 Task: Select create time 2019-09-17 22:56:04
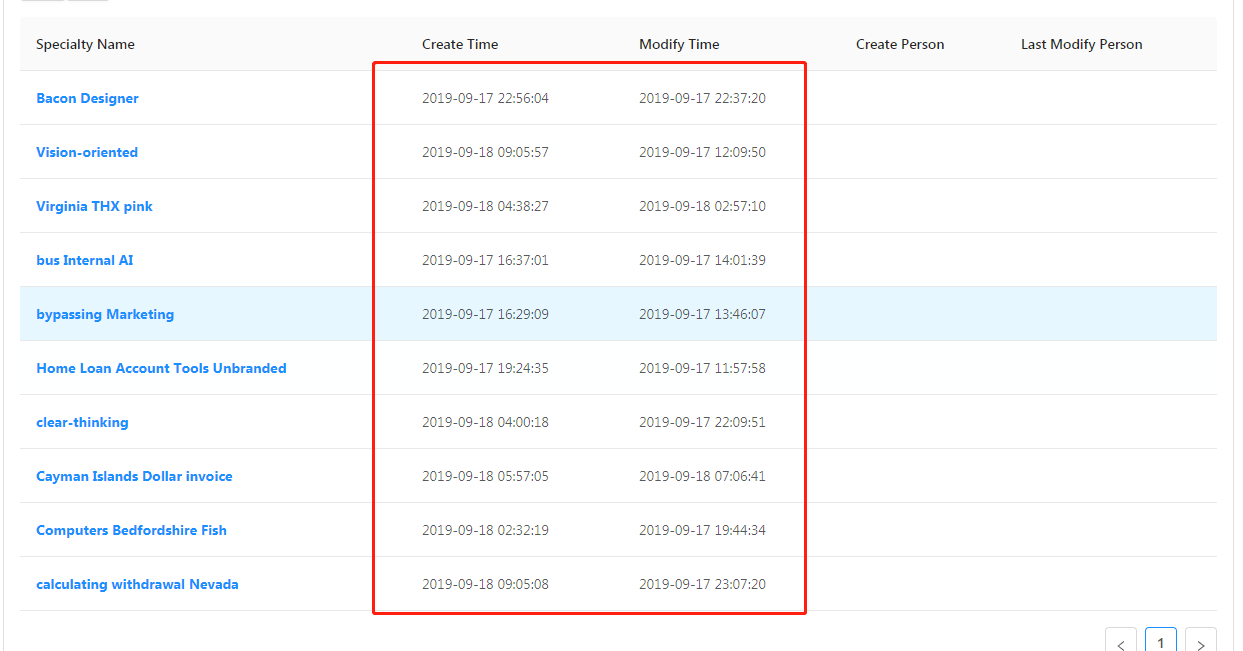tap(485, 98)
